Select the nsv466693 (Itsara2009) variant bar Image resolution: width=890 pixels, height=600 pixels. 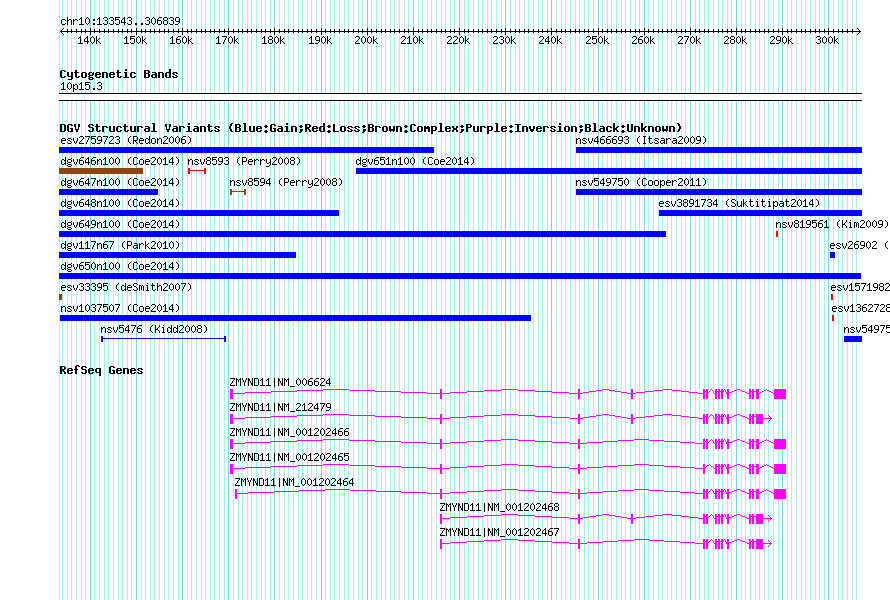pos(719,150)
